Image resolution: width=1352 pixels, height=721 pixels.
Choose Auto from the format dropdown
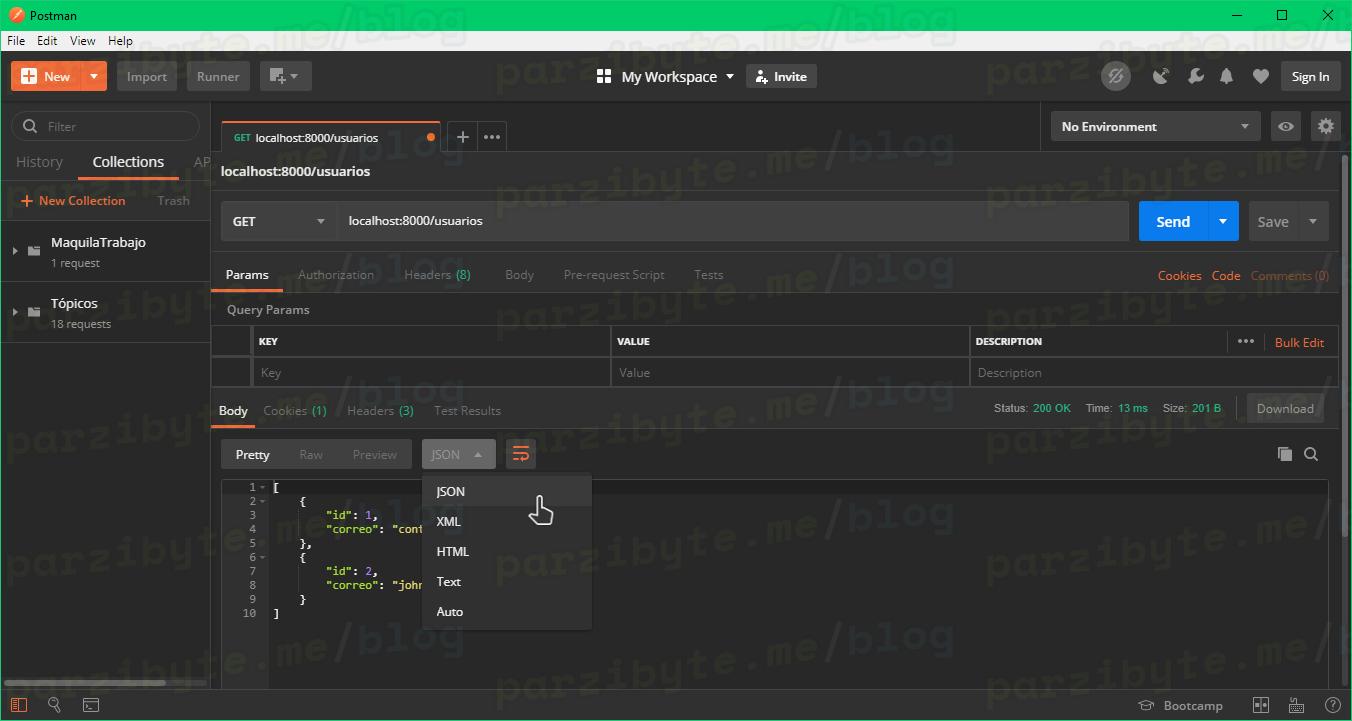point(507,611)
